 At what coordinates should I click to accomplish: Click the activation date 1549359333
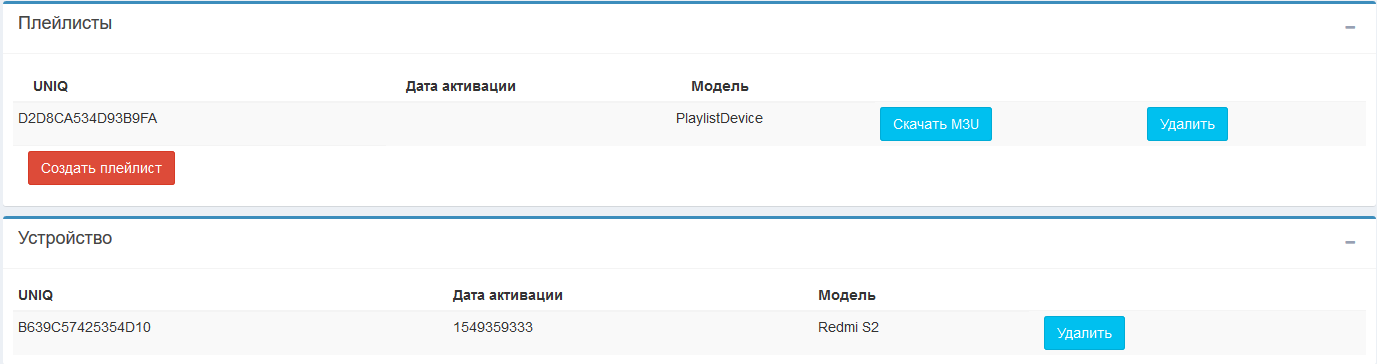pyautogui.click(x=492, y=326)
